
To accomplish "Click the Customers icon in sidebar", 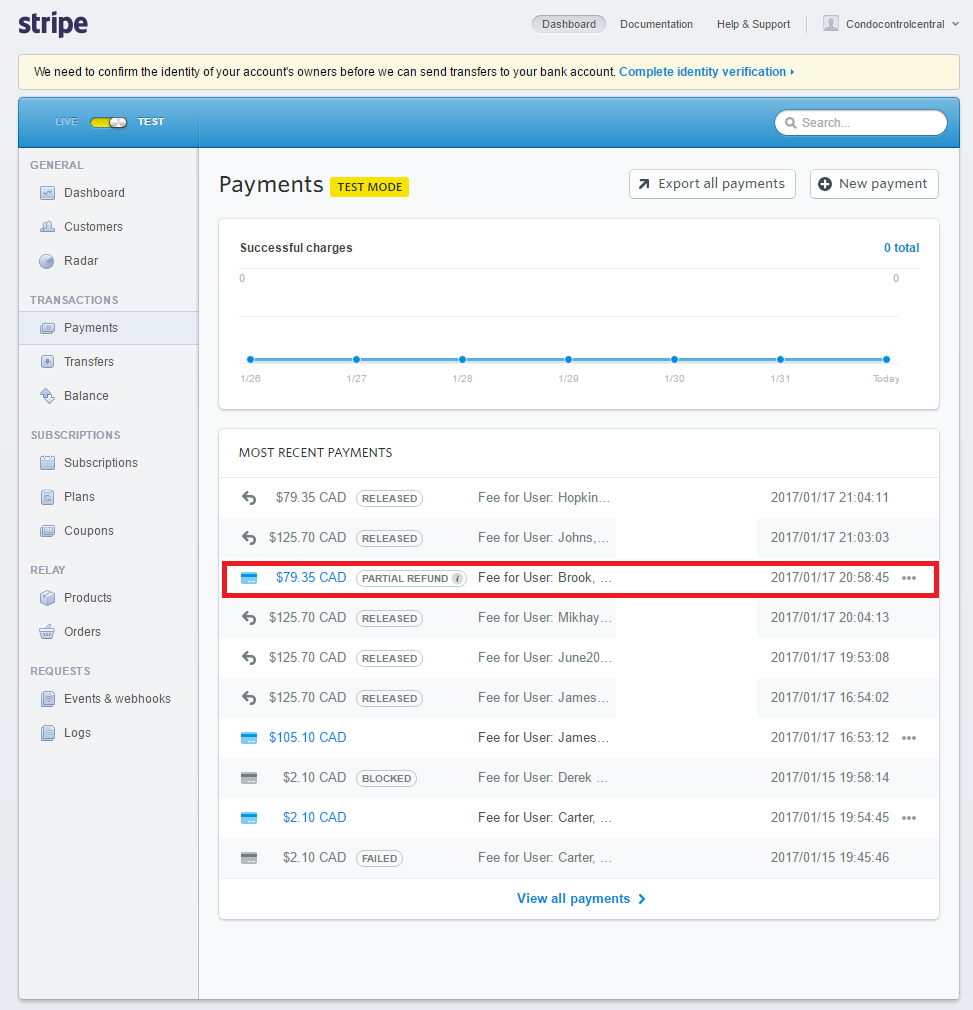I will [47, 227].
